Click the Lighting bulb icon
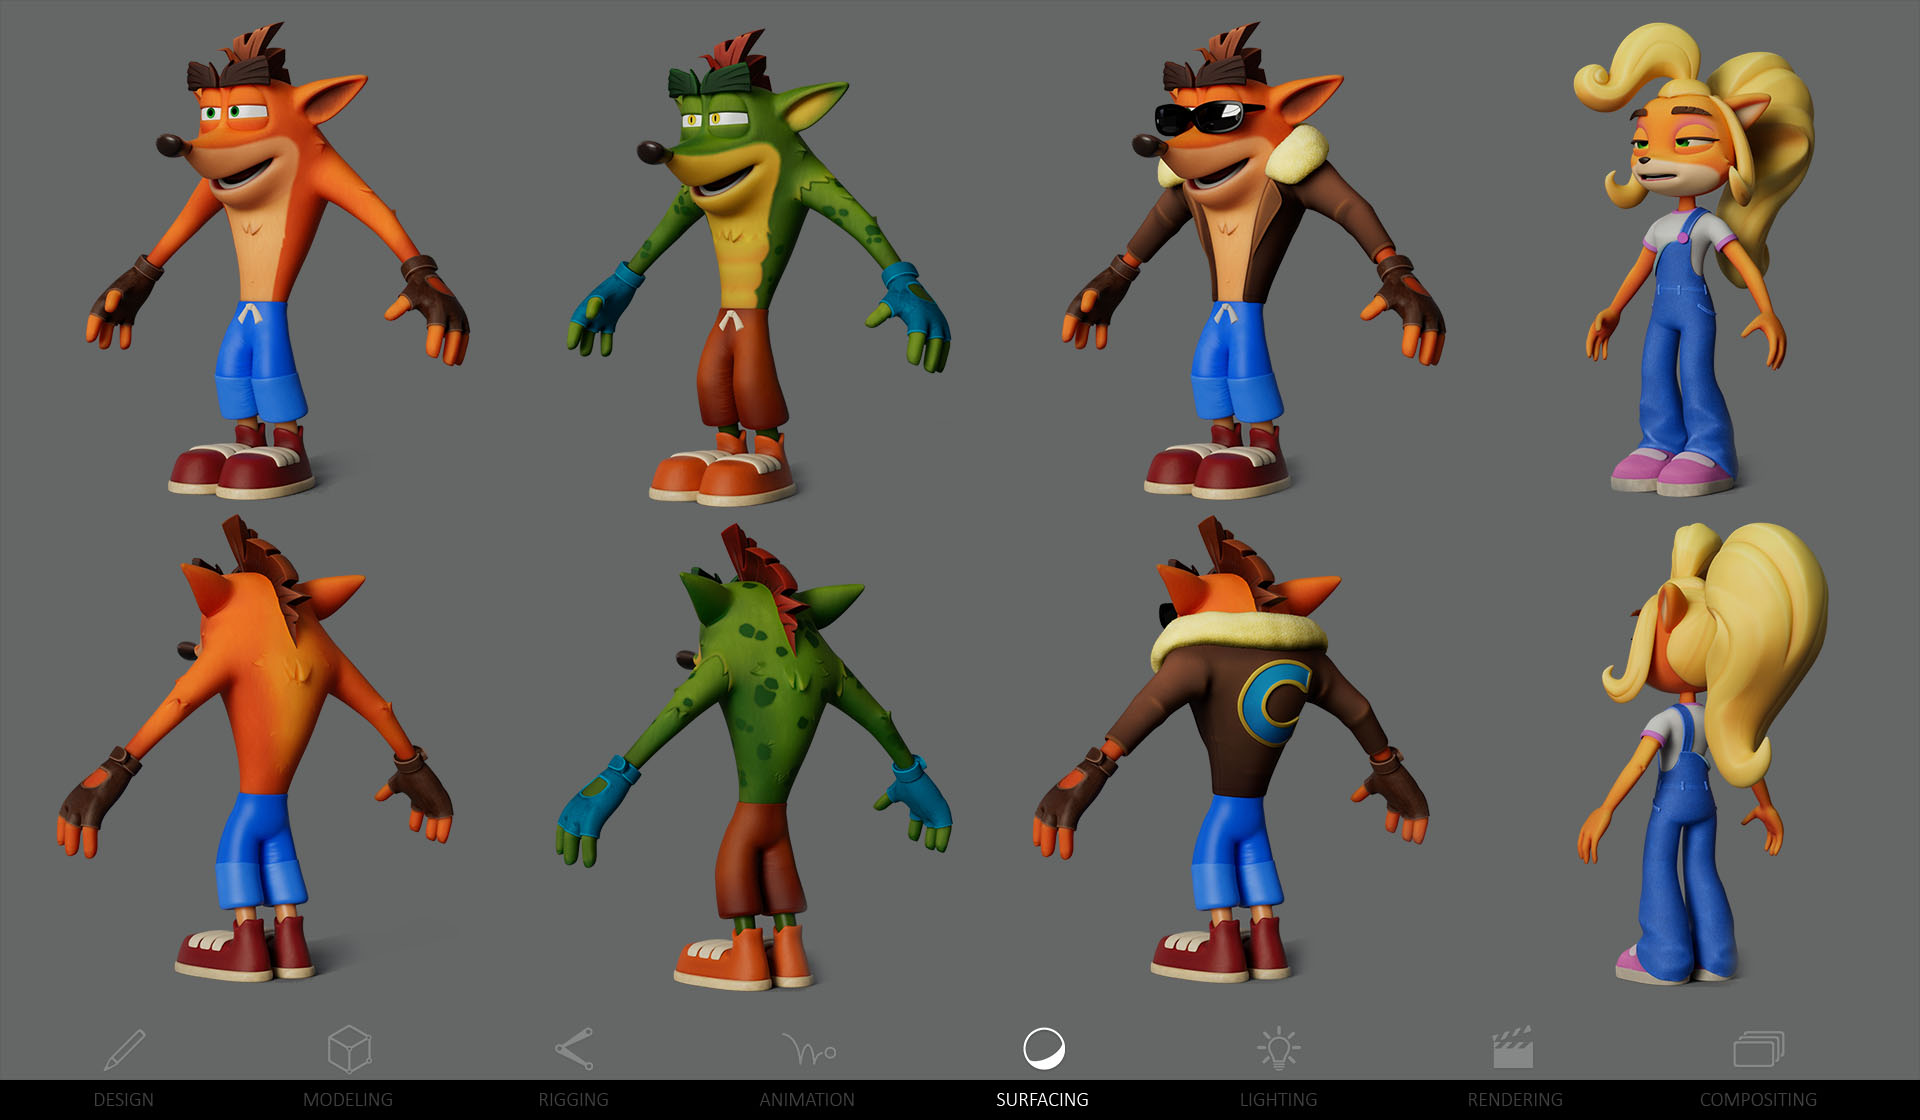 (1278, 1048)
